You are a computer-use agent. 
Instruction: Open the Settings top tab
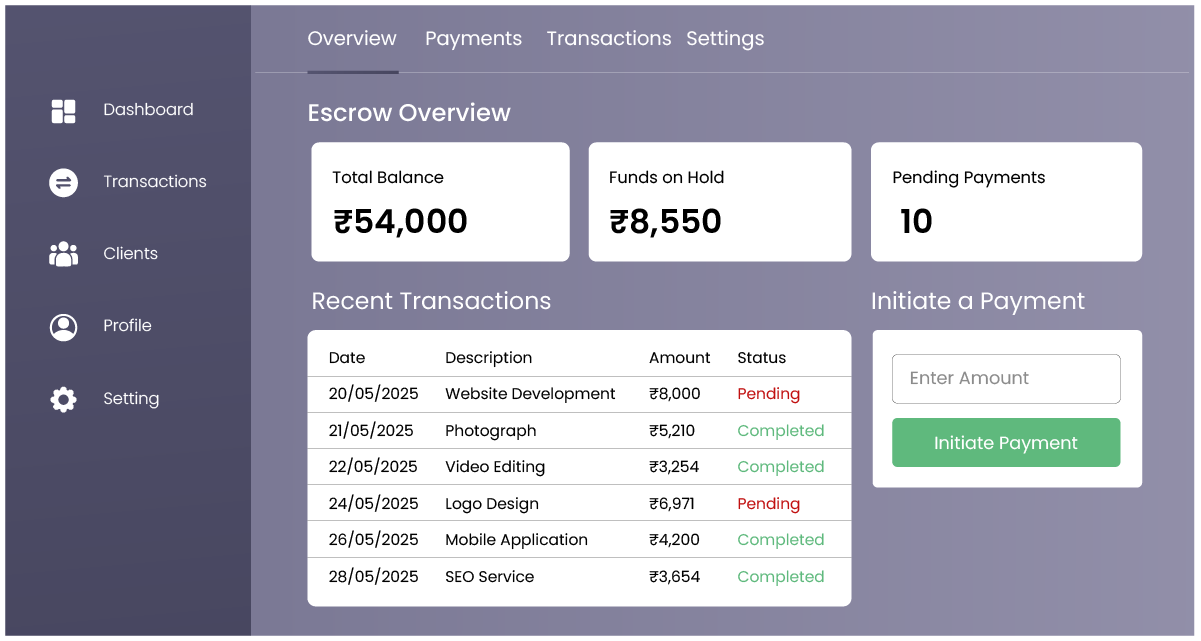click(x=725, y=39)
